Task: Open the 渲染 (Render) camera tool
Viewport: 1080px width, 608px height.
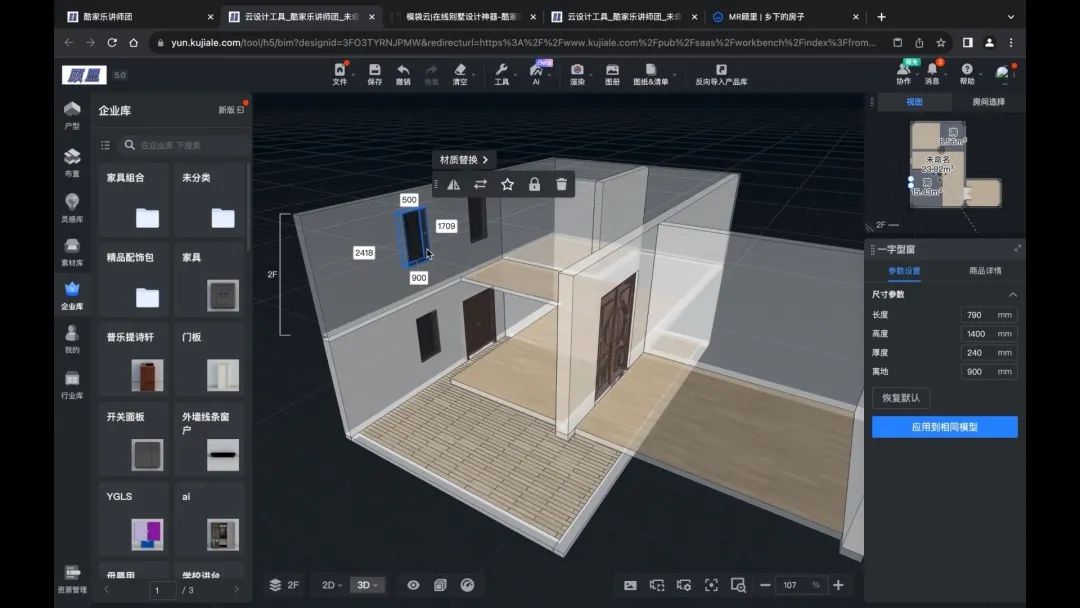Action: click(577, 74)
